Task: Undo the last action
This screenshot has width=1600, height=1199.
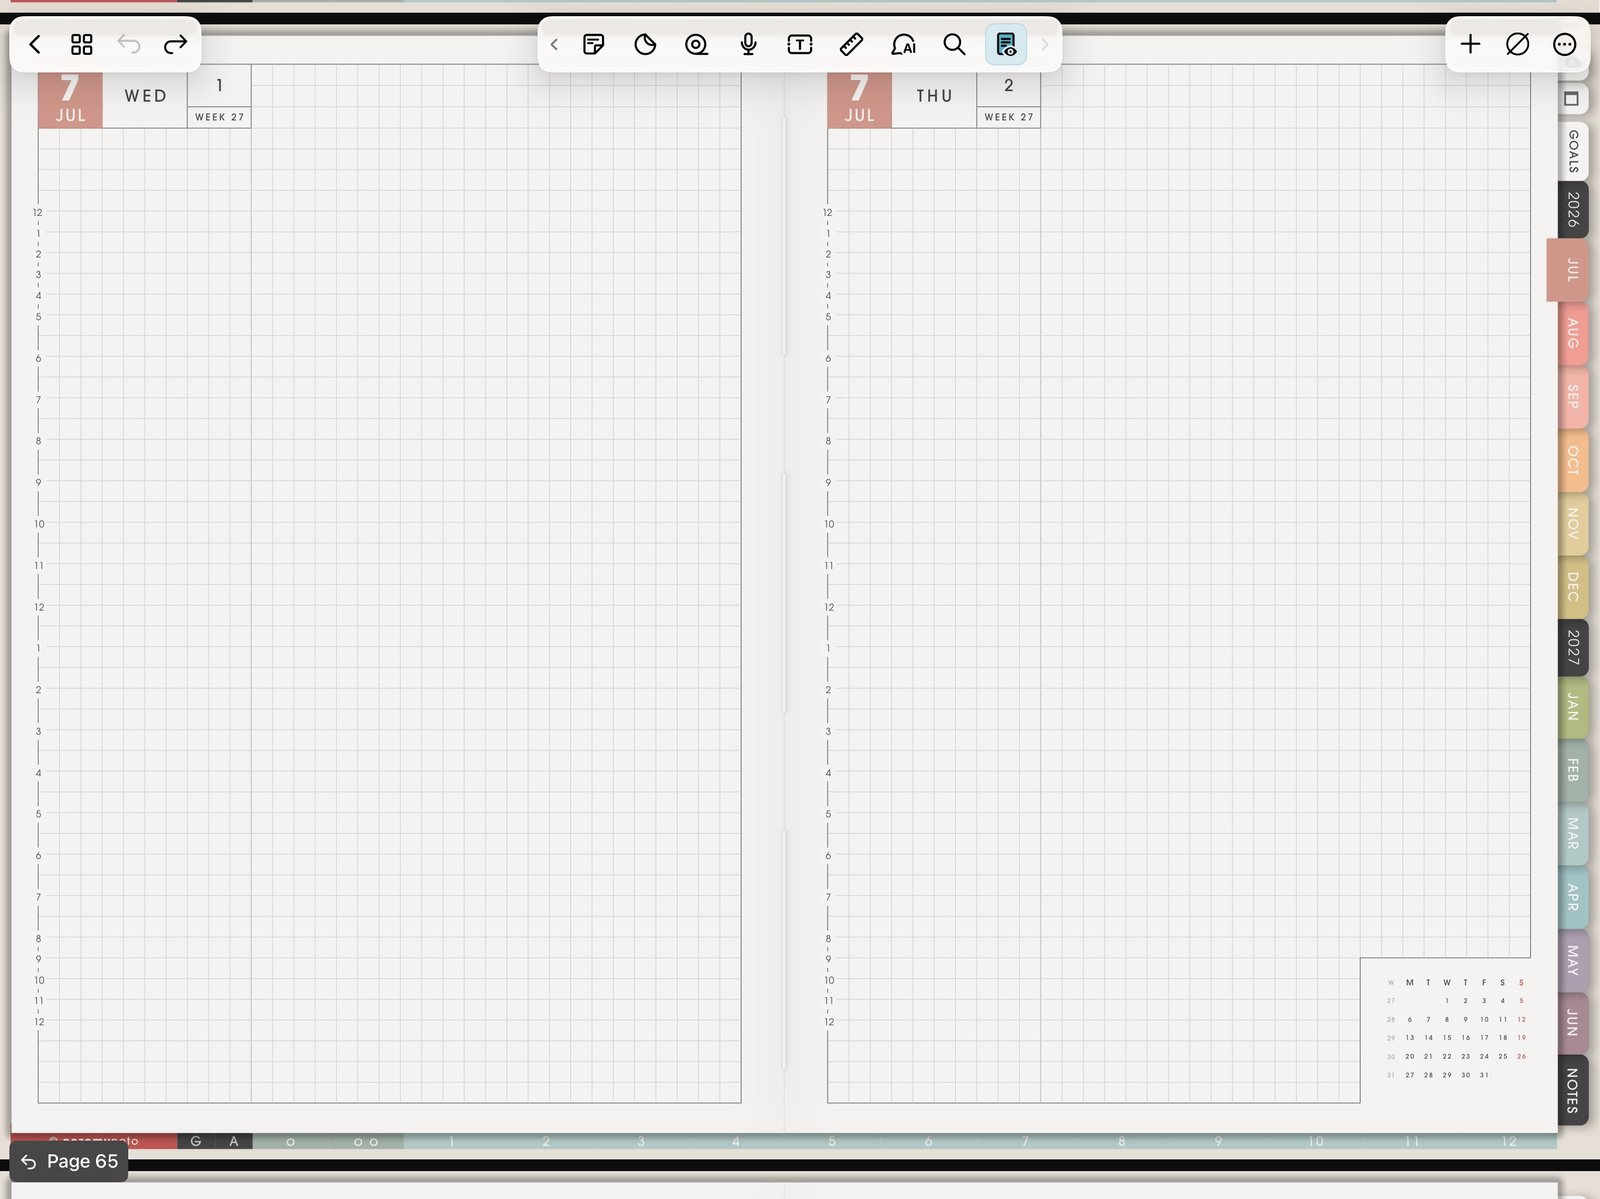Action: pos(129,44)
